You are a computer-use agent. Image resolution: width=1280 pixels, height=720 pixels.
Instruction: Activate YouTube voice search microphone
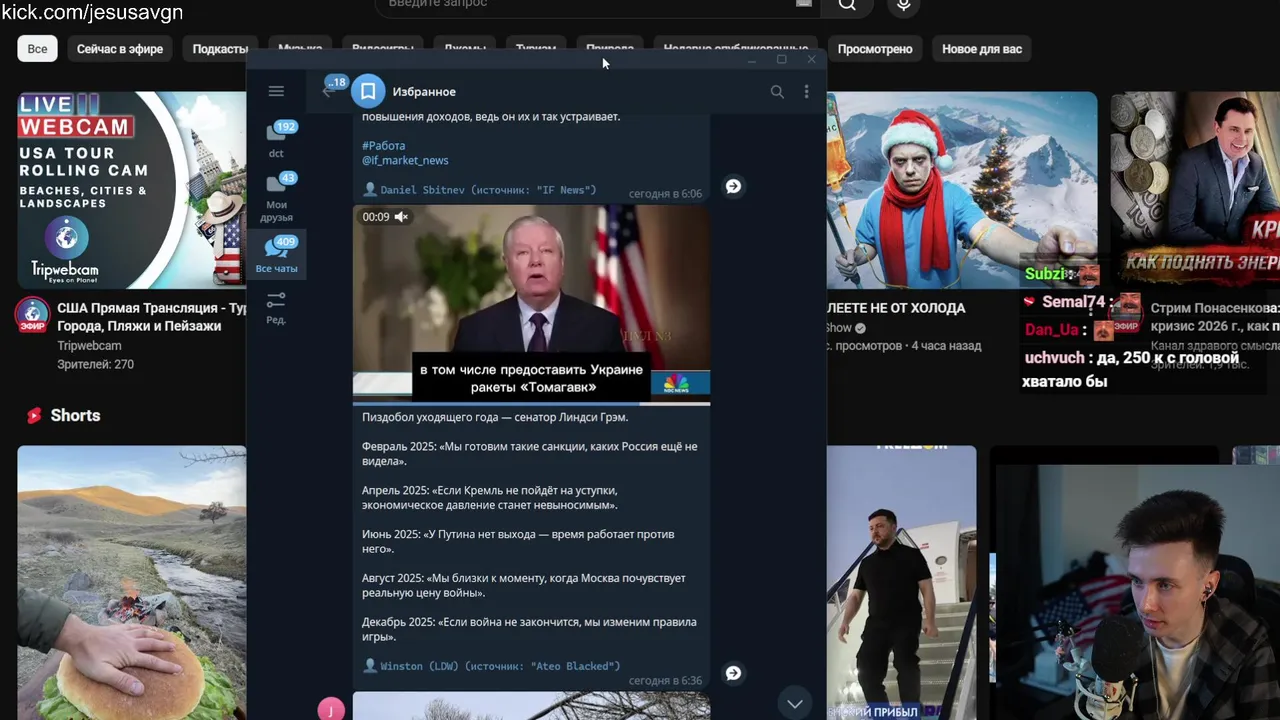click(x=903, y=5)
